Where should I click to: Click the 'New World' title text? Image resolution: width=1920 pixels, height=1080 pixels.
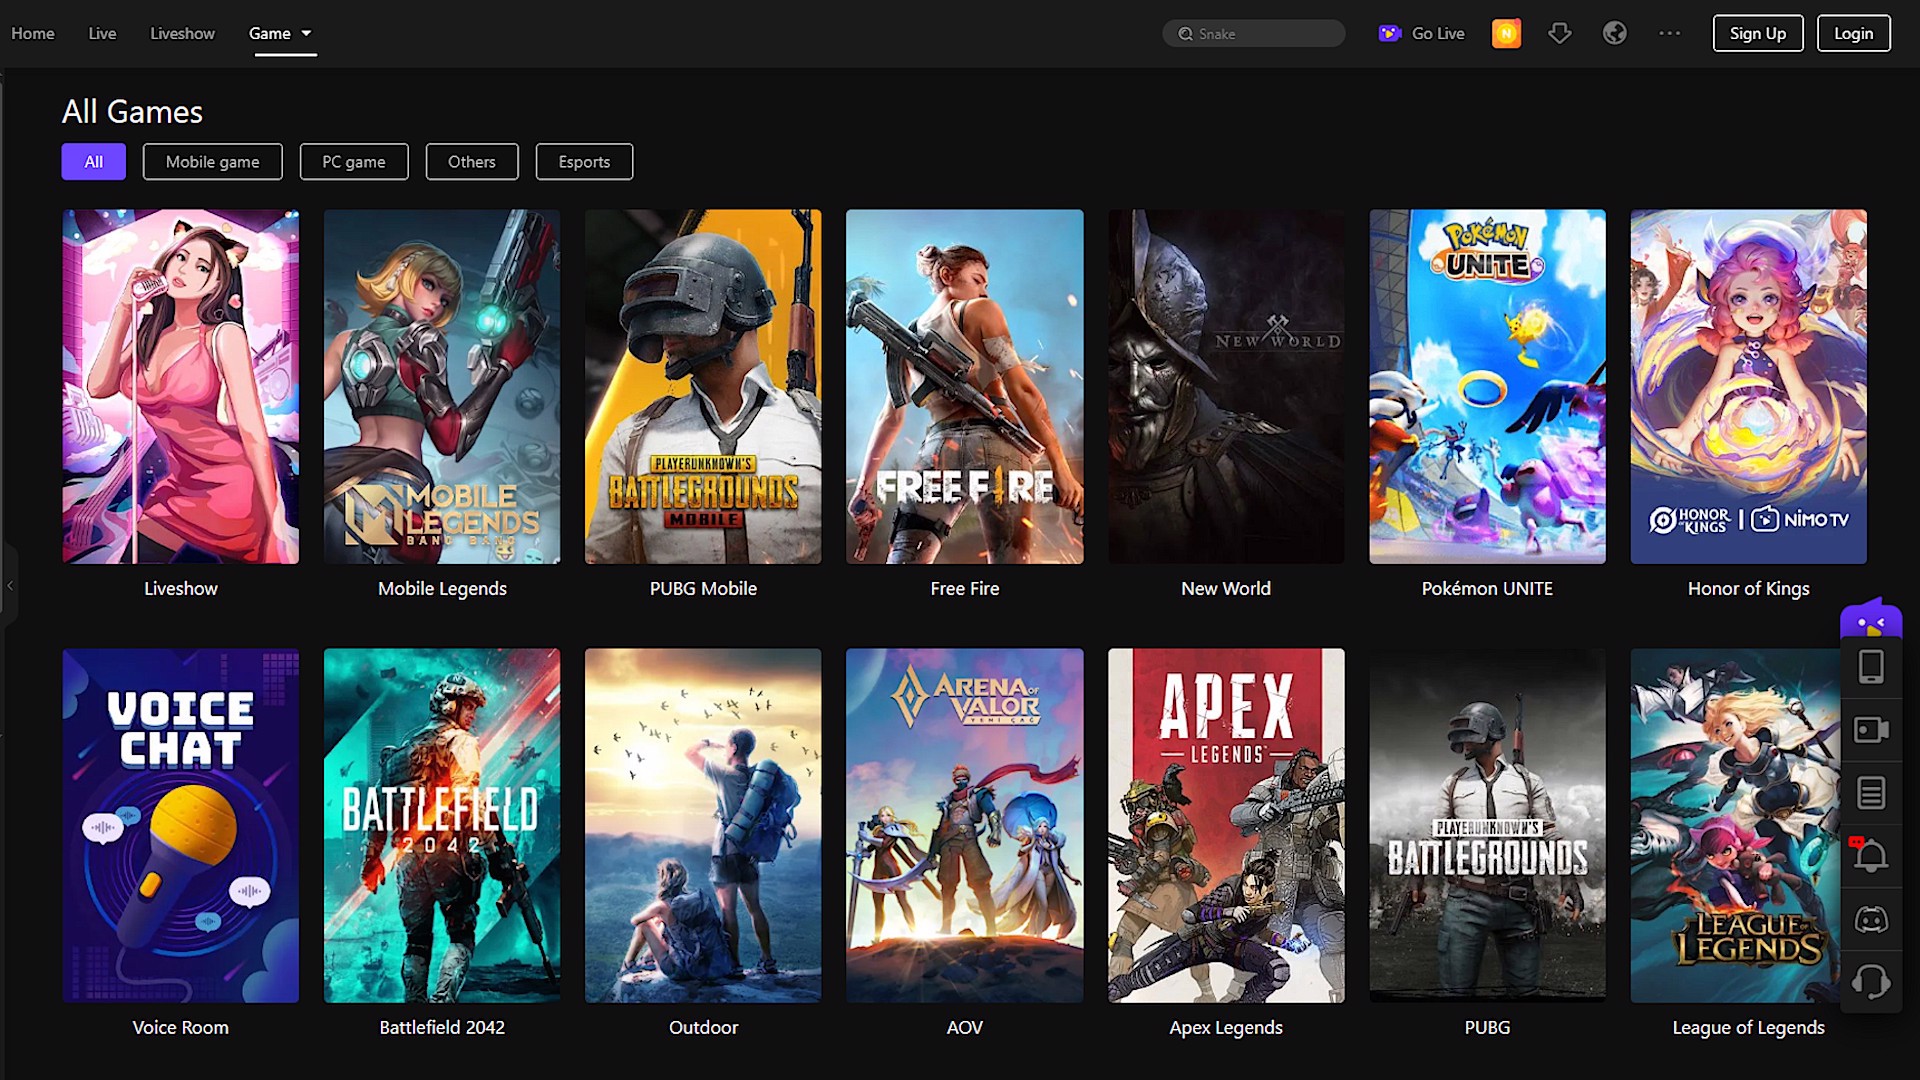click(x=1226, y=589)
